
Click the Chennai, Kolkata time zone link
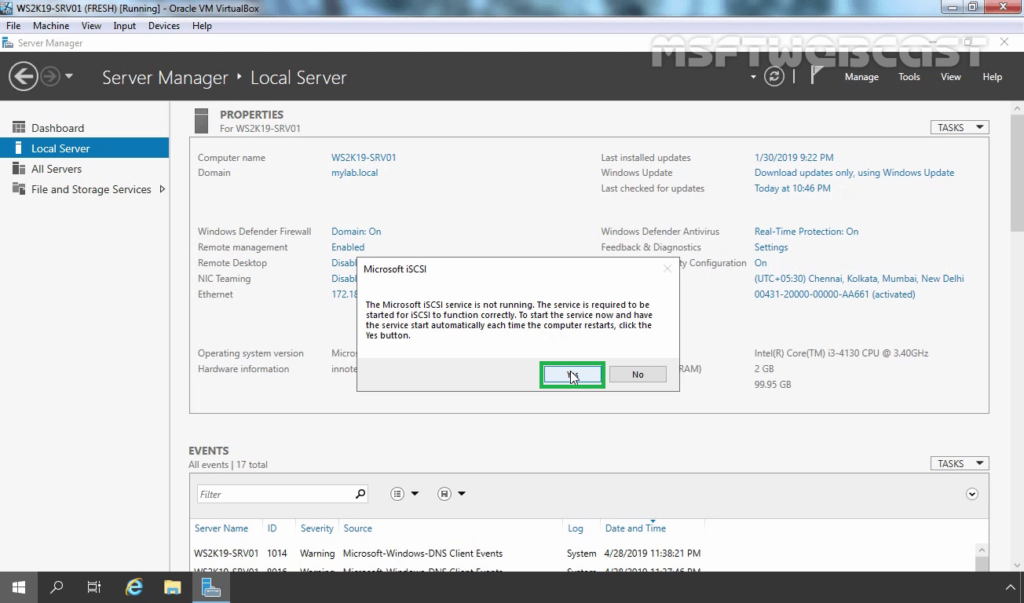(x=859, y=278)
